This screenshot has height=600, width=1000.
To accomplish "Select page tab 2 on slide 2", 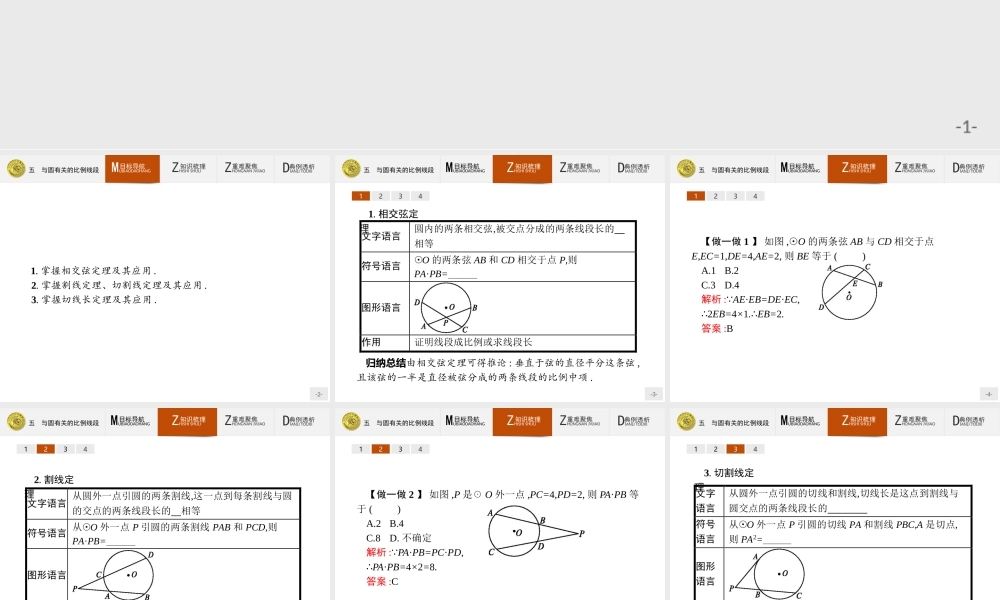I will pyautogui.click(x=378, y=196).
